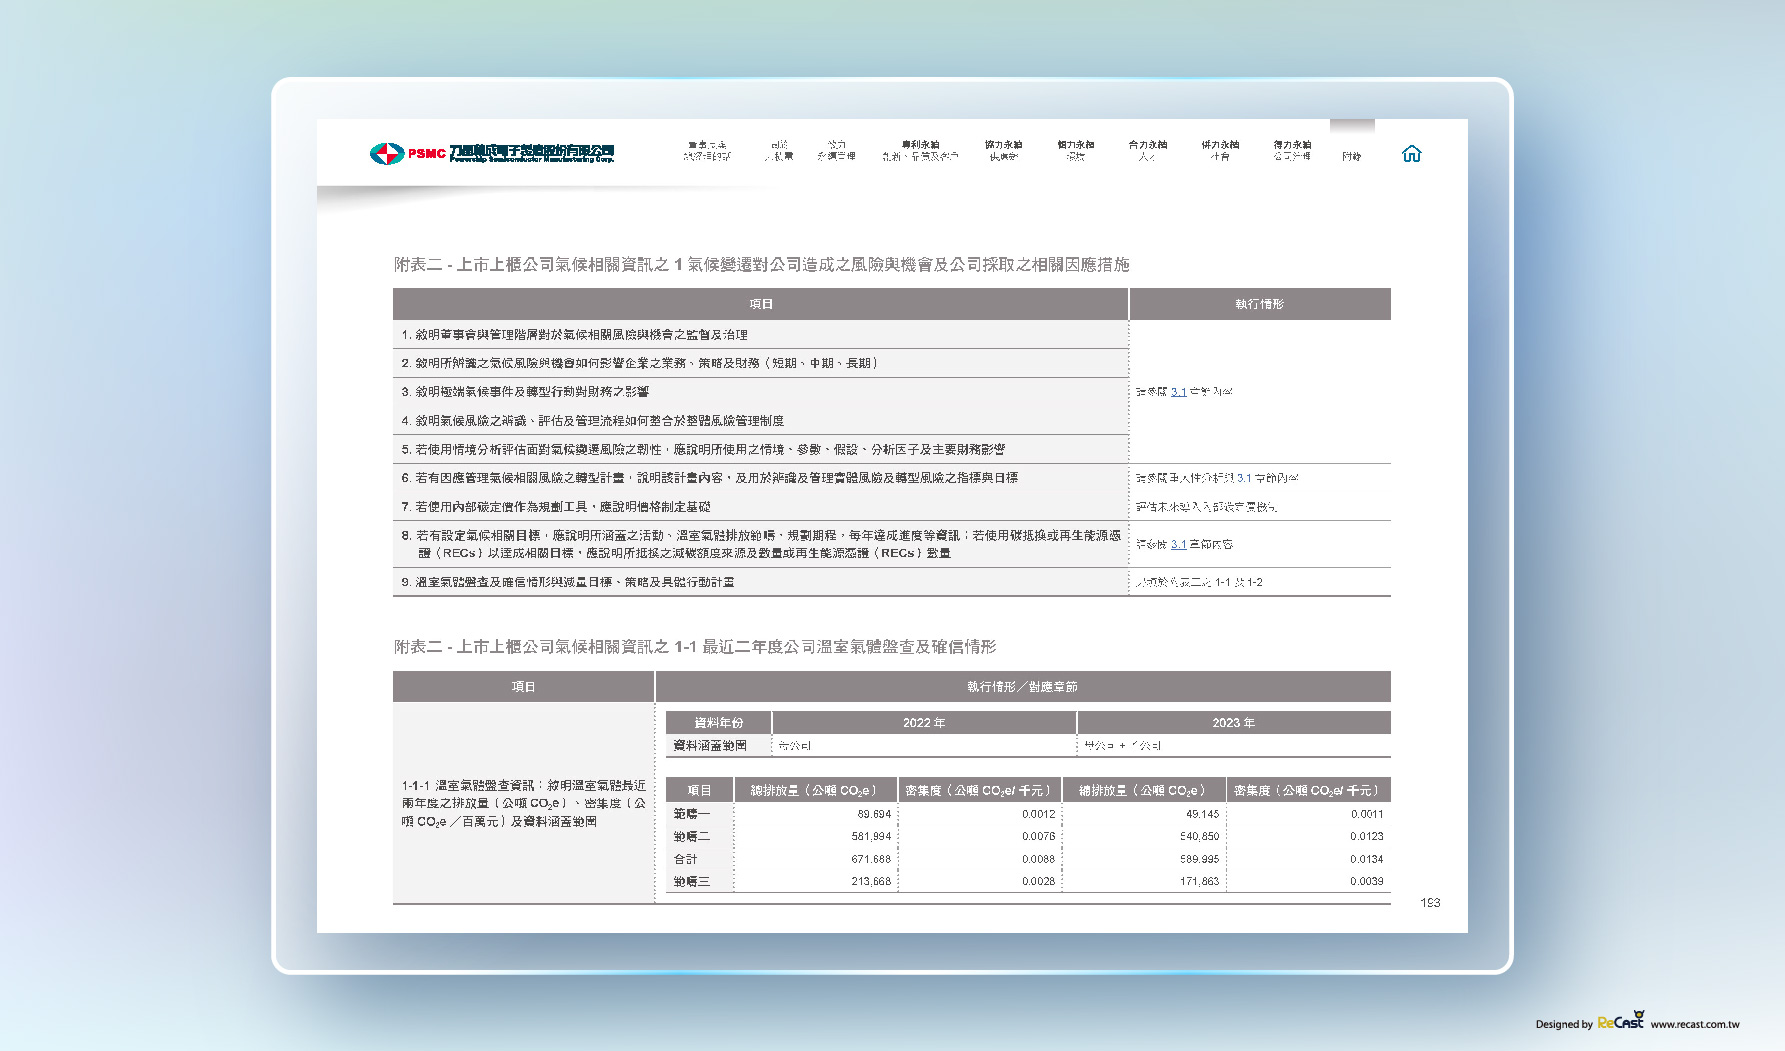Click the 2022 年 column header

(924, 723)
